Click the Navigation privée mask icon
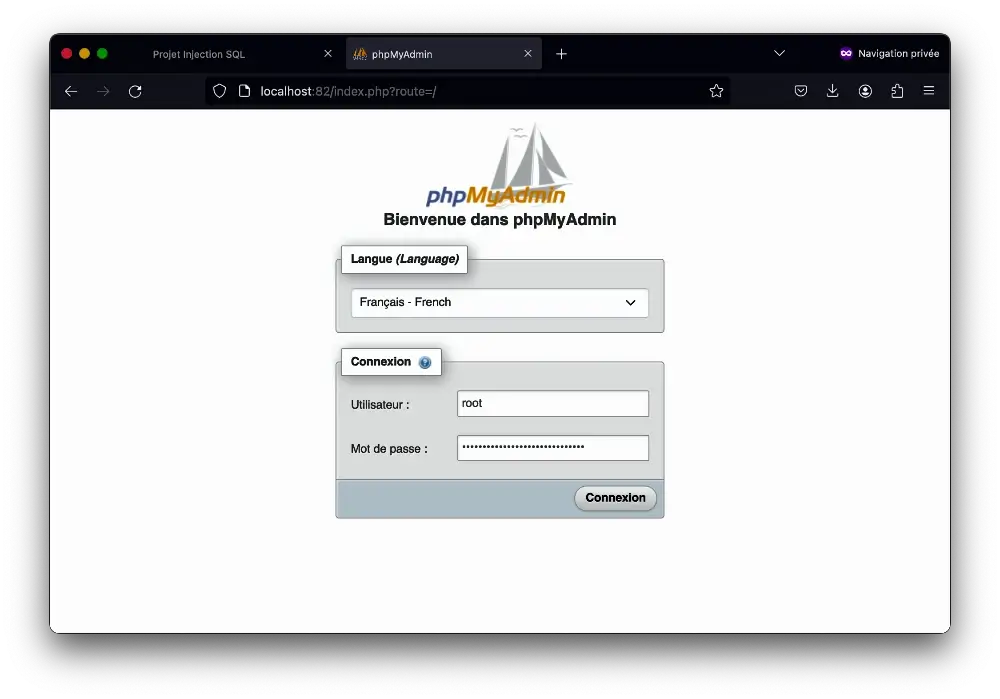 pos(846,54)
